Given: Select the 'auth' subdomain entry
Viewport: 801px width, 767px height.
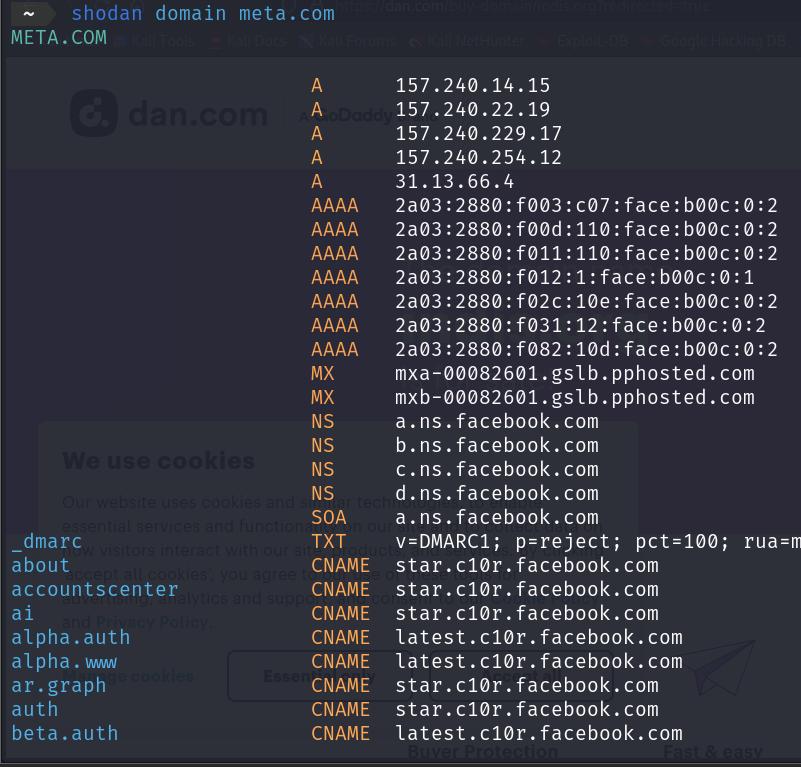Looking at the screenshot, I should (x=35, y=710).
